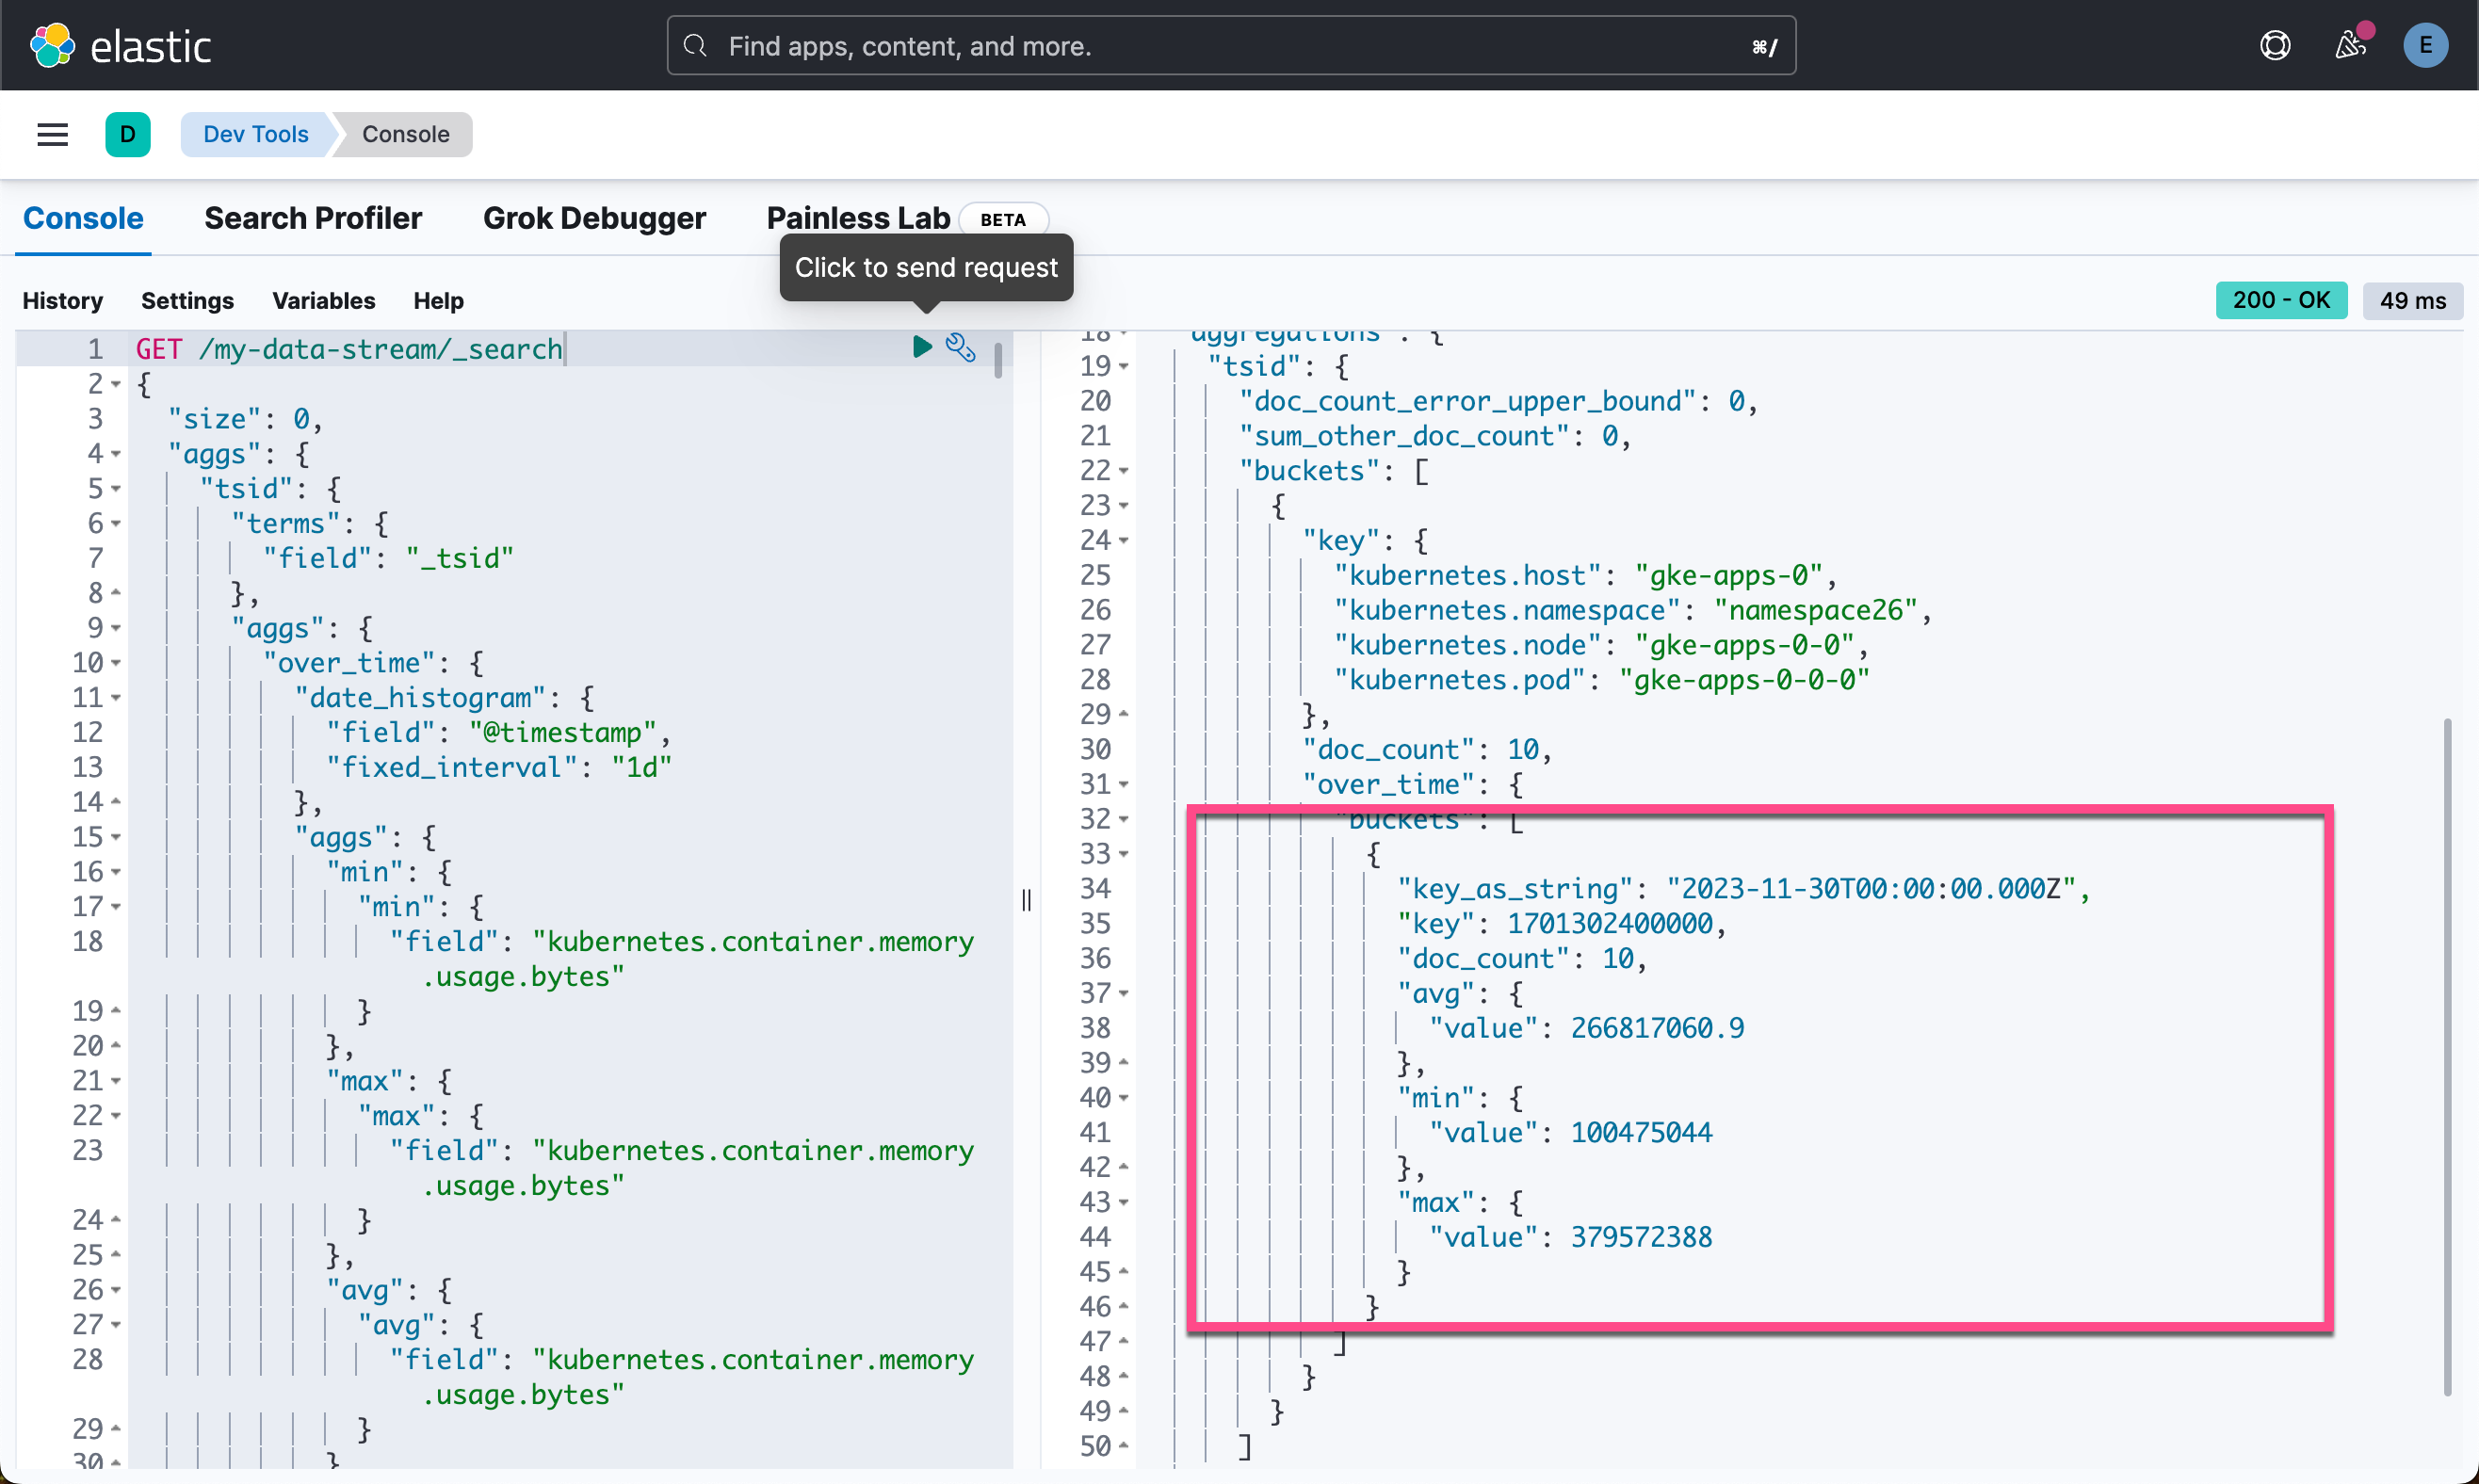Collapse response avg object on line 37
This screenshot has width=2479, height=1484.
[x=1124, y=993]
